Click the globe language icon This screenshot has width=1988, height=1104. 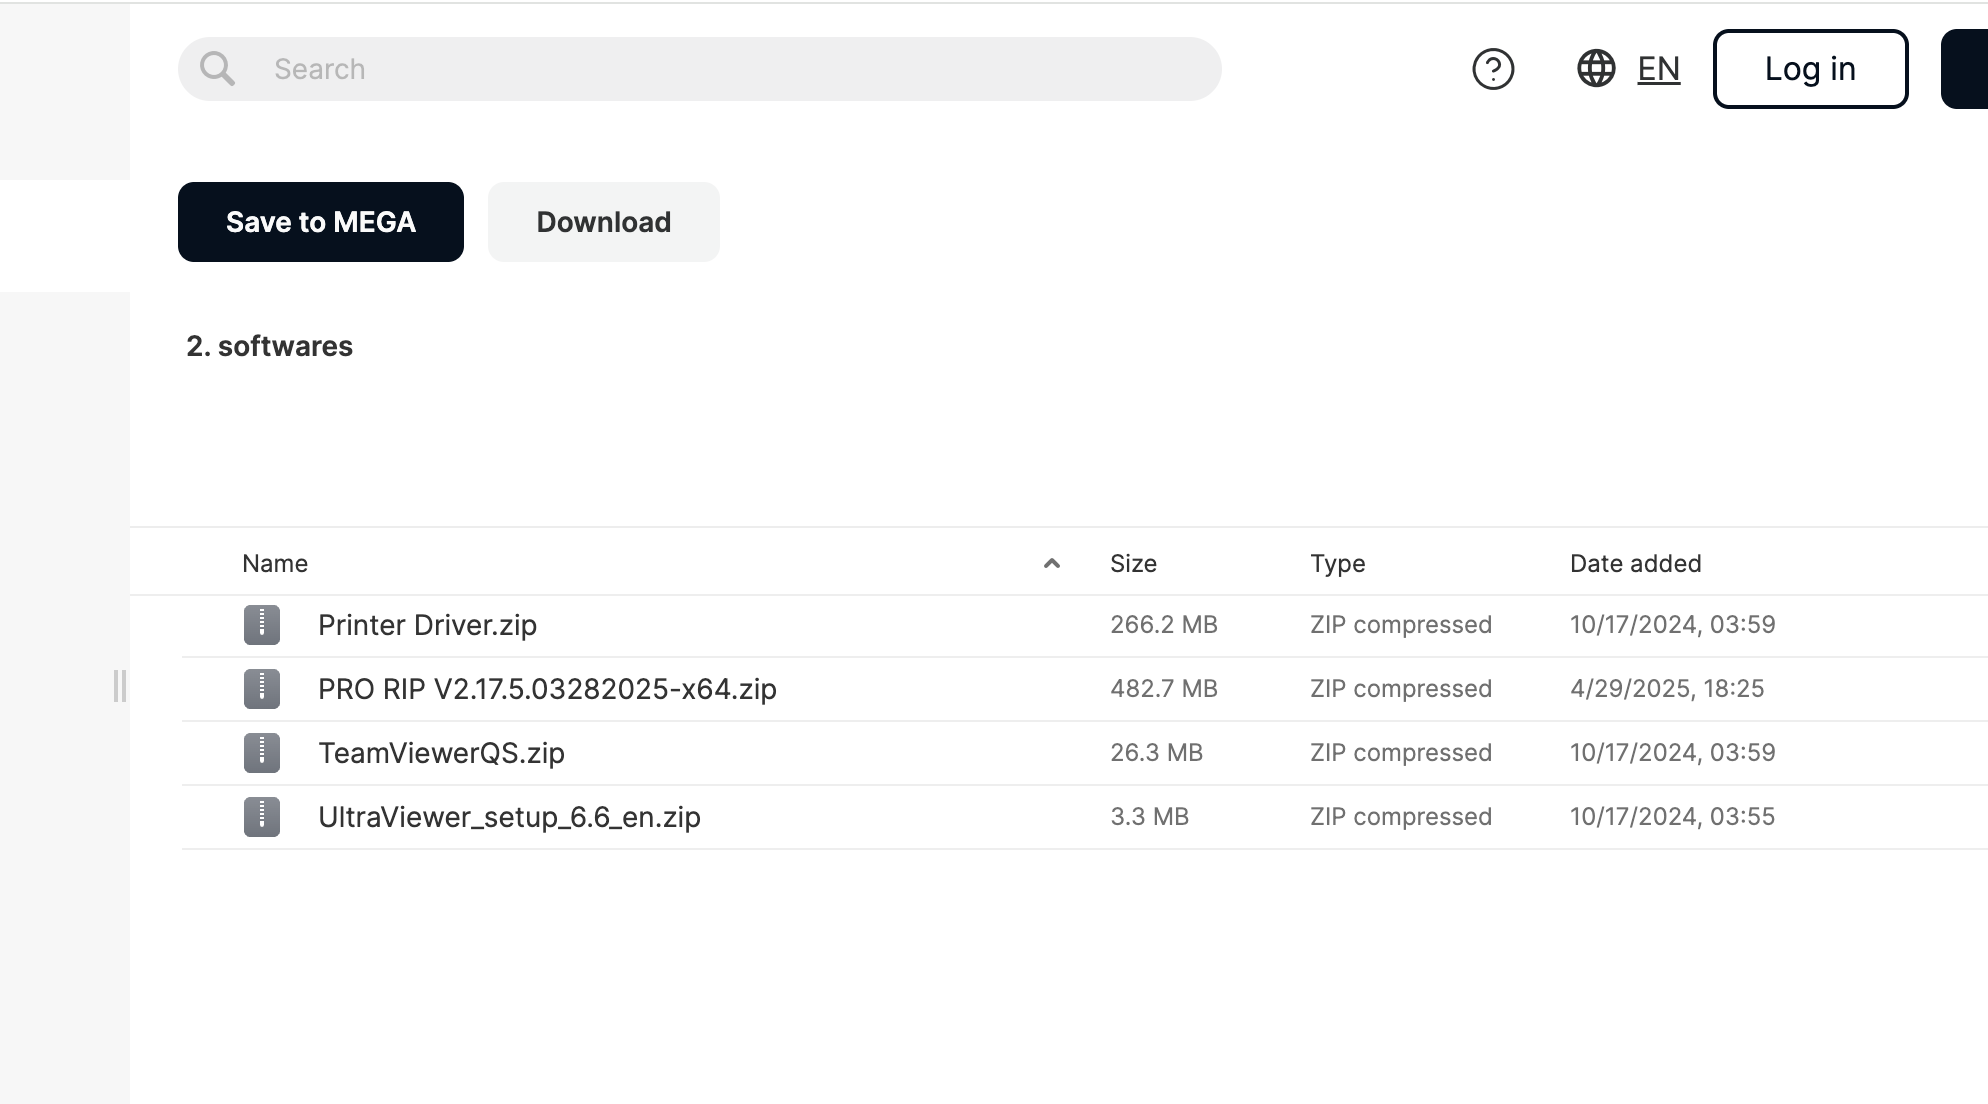[x=1596, y=69]
